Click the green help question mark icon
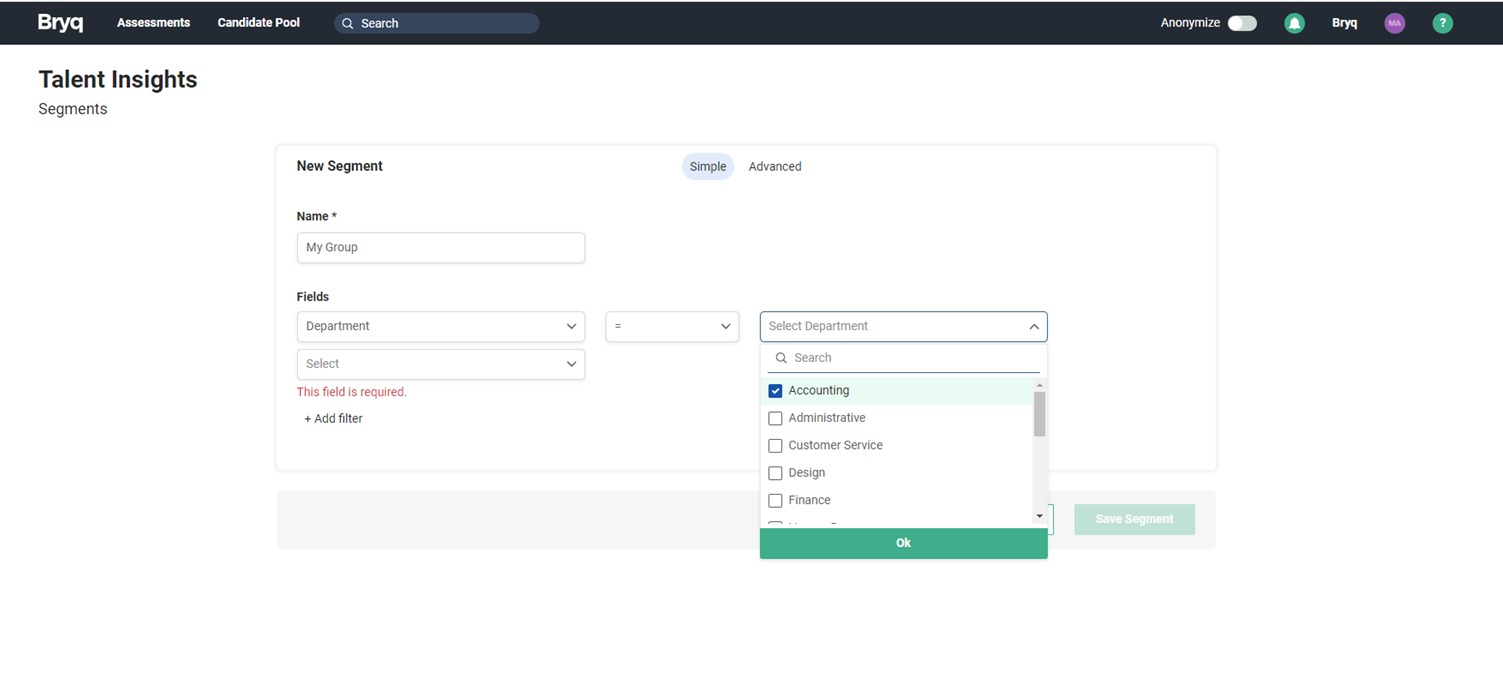 [1442, 23]
